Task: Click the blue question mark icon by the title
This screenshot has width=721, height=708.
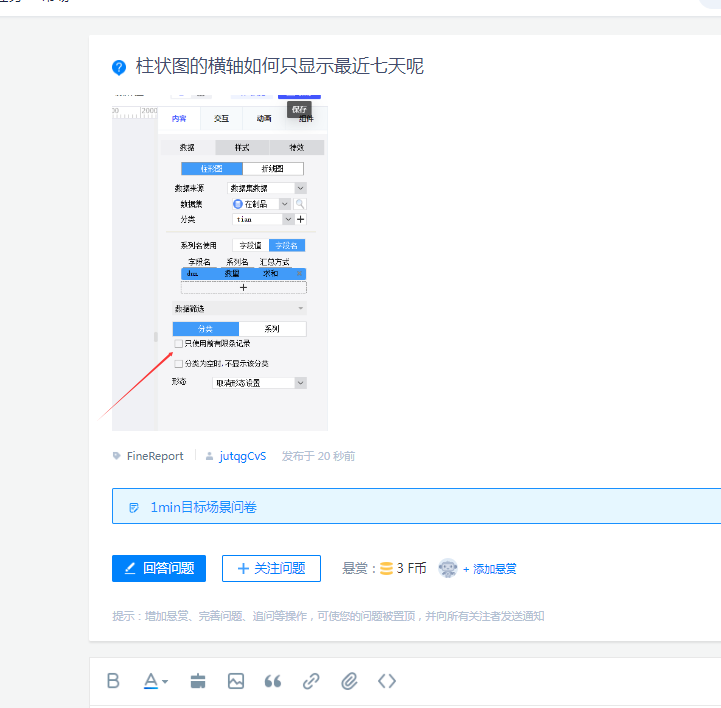Action: pyautogui.click(x=119, y=67)
